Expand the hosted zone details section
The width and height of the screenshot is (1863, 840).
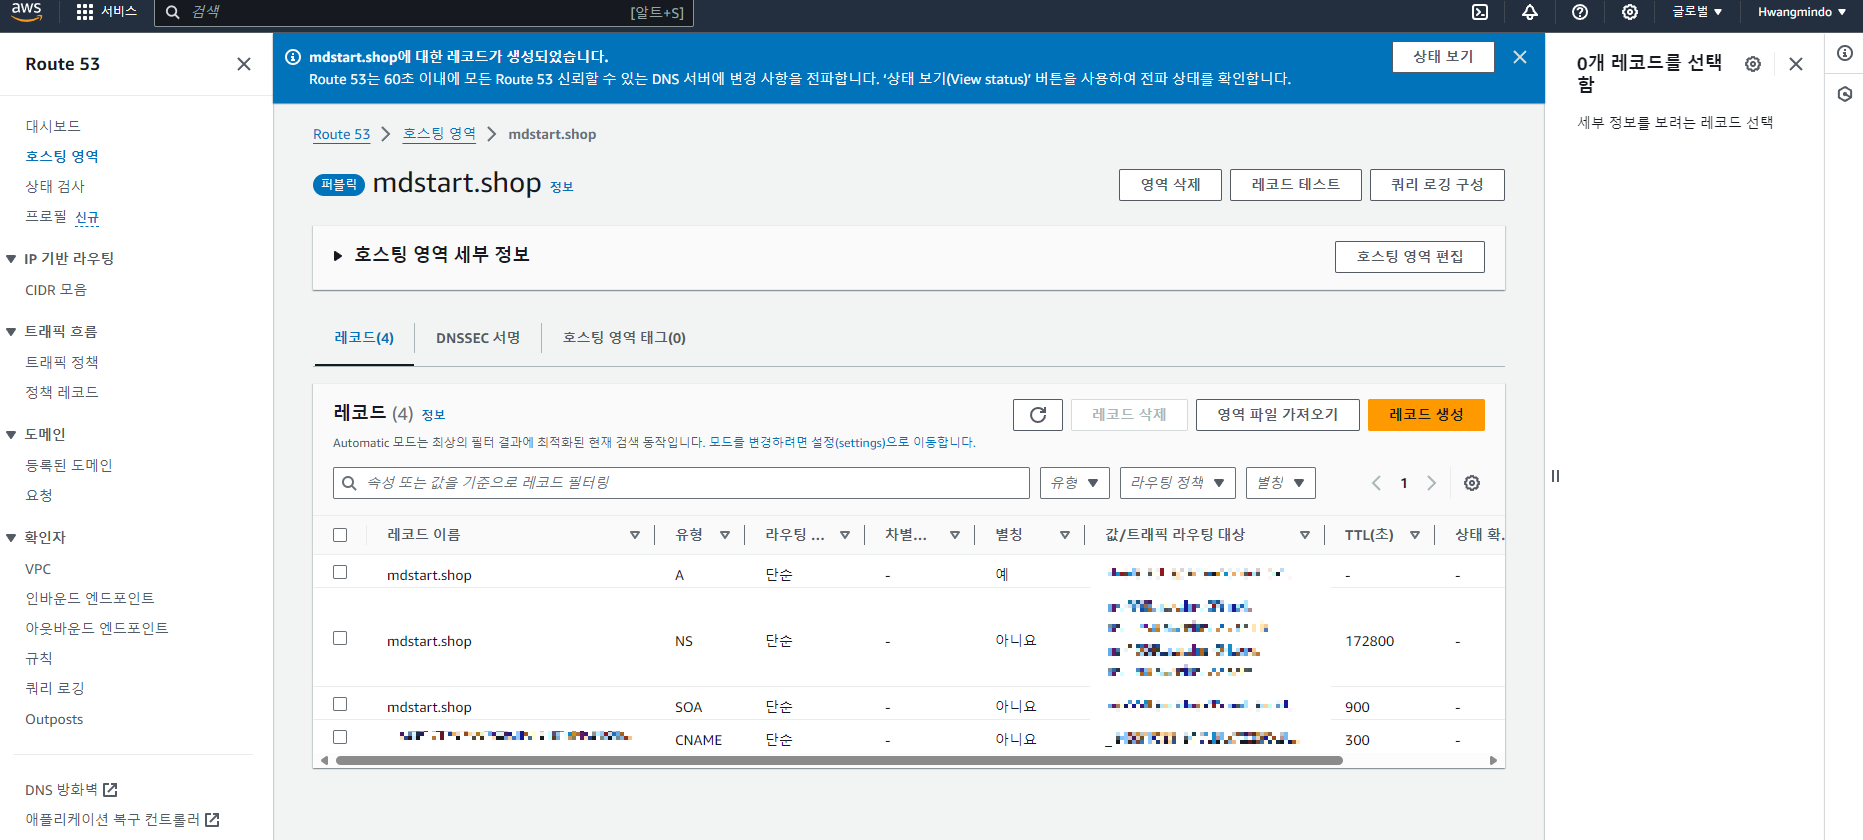tap(338, 256)
